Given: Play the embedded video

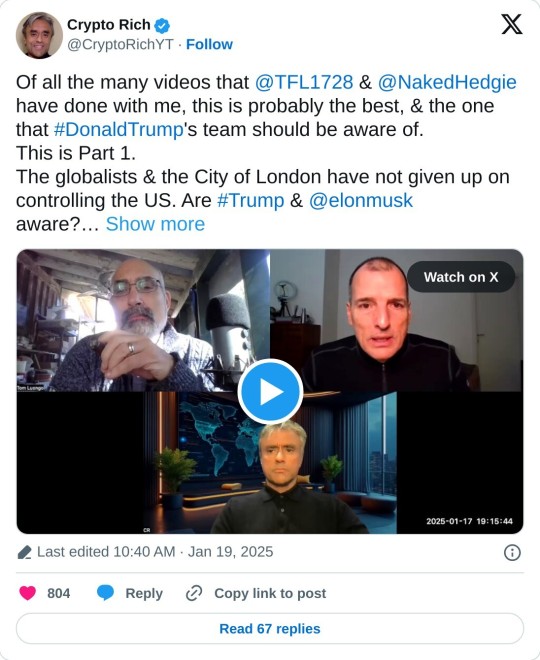Looking at the screenshot, I should tap(270, 391).
